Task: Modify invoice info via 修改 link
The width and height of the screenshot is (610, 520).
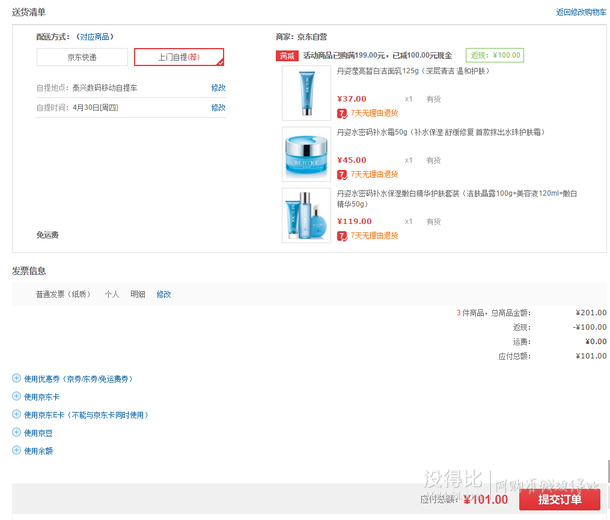Action: click(164, 294)
